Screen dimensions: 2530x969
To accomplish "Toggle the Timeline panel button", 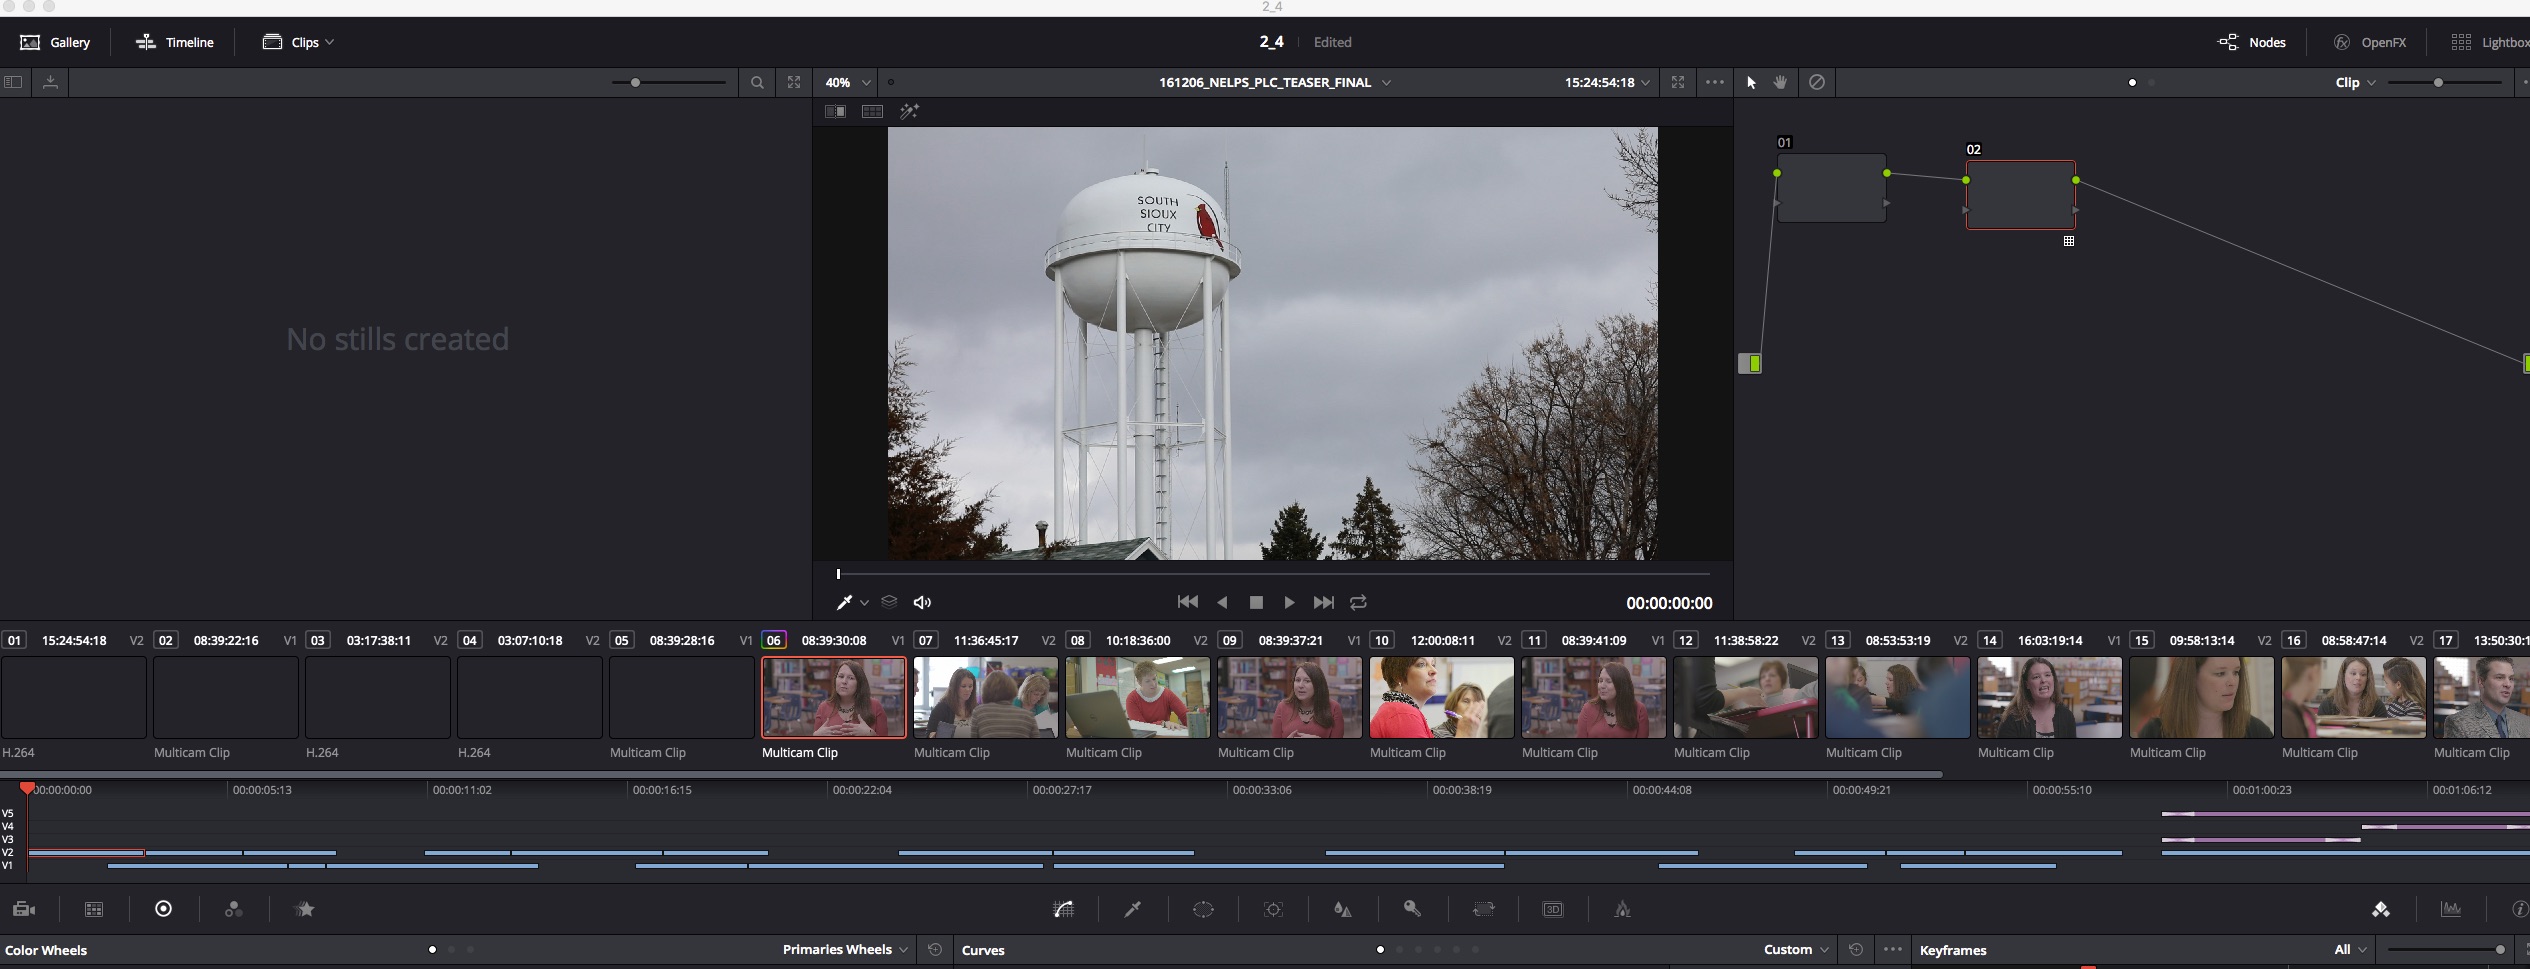I will click(x=175, y=42).
